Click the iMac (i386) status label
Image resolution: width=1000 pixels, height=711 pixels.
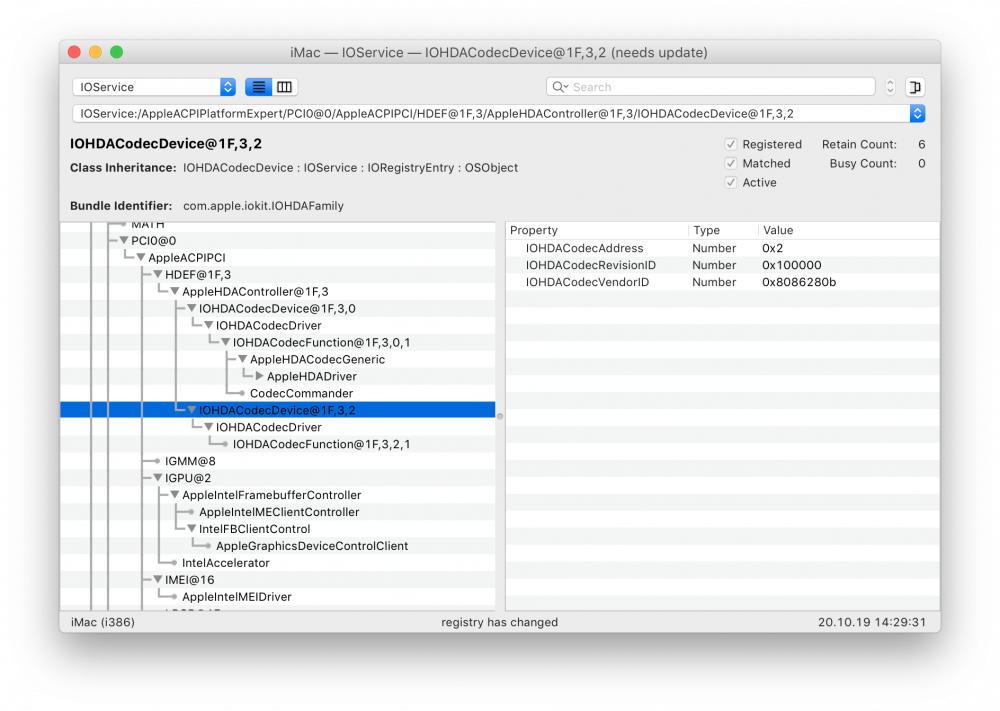click(103, 622)
